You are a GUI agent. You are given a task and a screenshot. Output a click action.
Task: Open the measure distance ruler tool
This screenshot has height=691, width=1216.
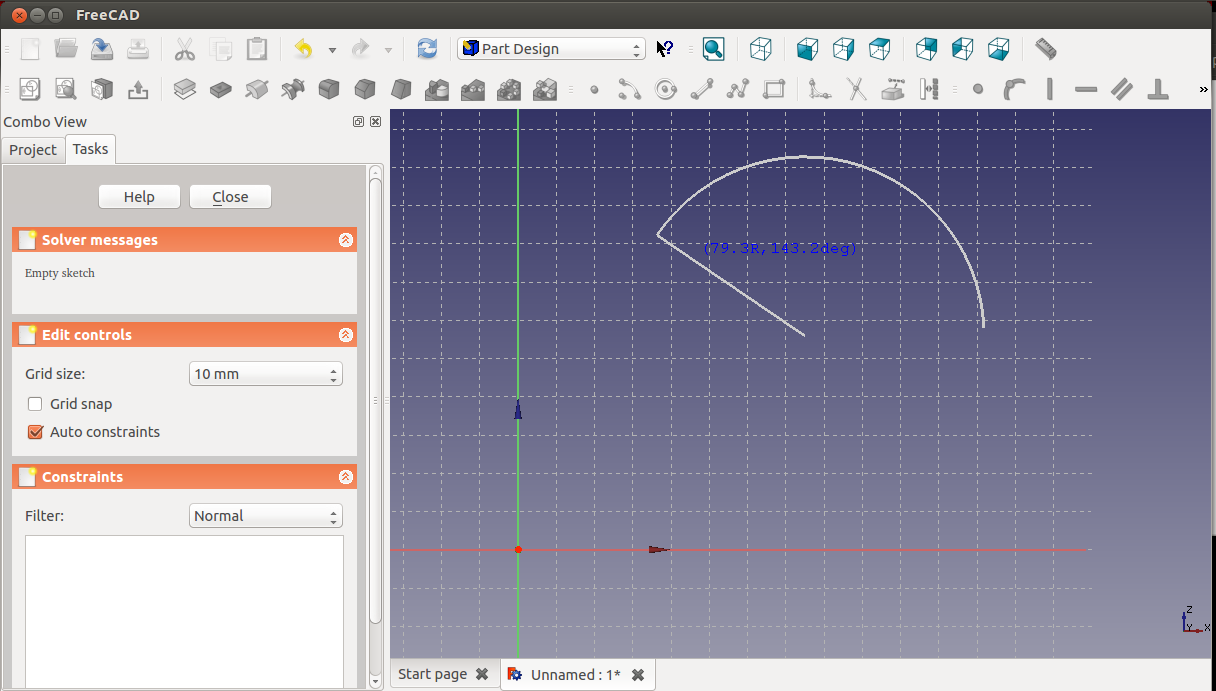click(1045, 49)
